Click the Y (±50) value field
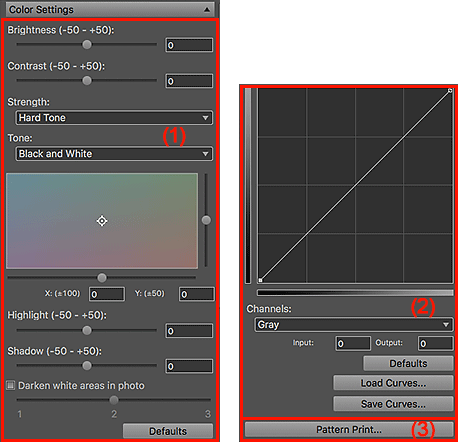Screen dimensions: 458x442 click(x=197, y=294)
